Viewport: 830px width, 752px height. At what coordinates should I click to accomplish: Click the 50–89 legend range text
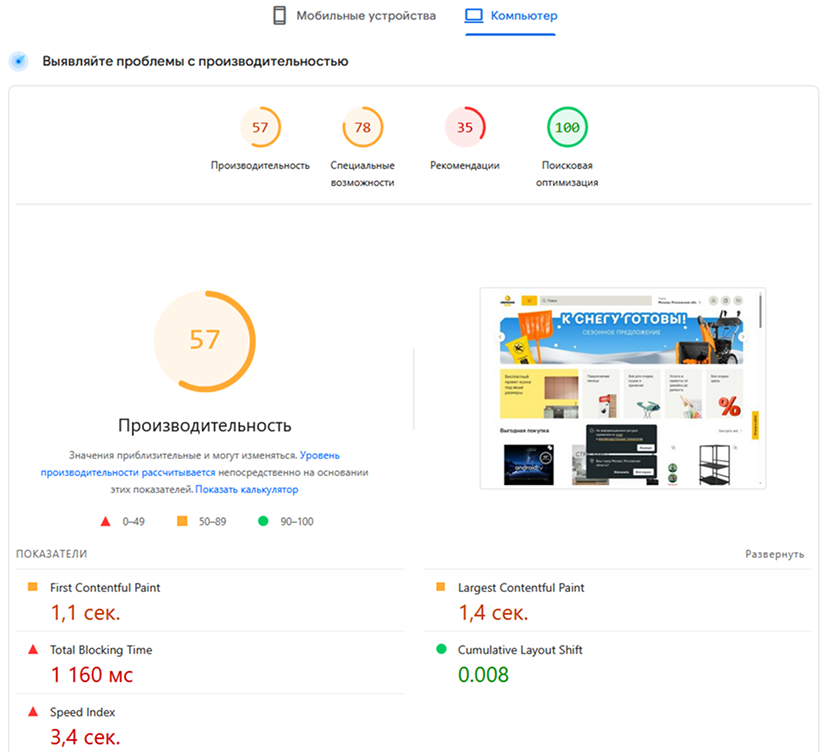(212, 522)
